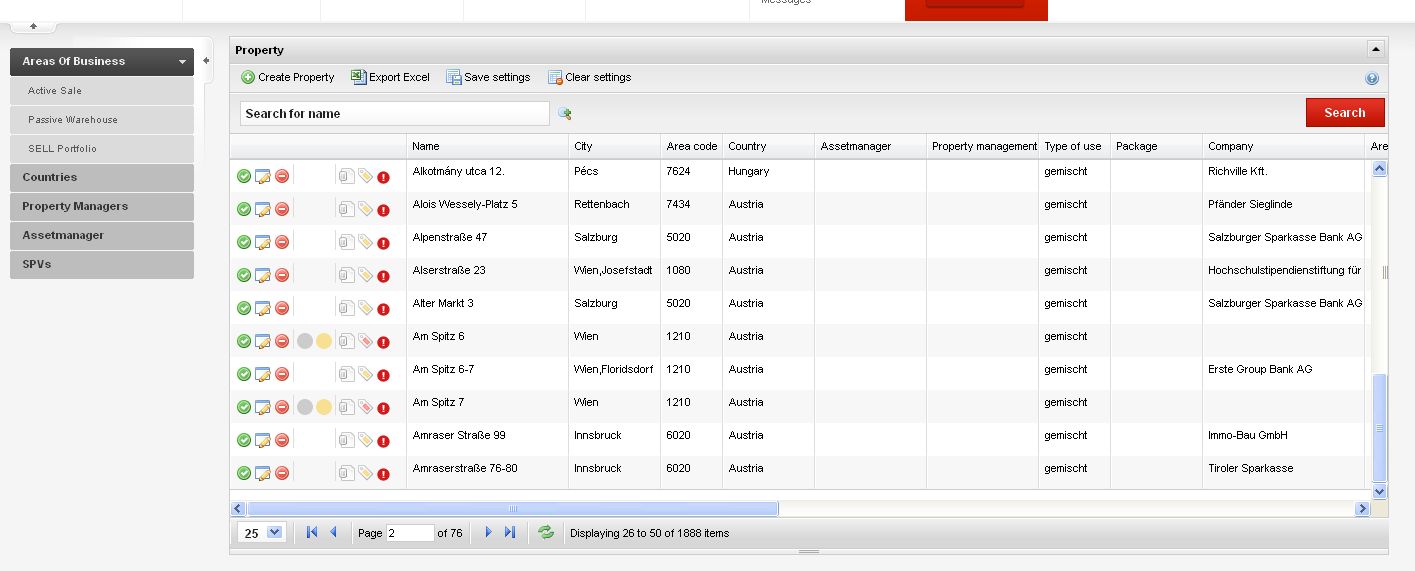The height and width of the screenshot is (571, 1415).
Task: Click the yellow circle in Am Spitz 6 row
Action: (x=324, y=341)
